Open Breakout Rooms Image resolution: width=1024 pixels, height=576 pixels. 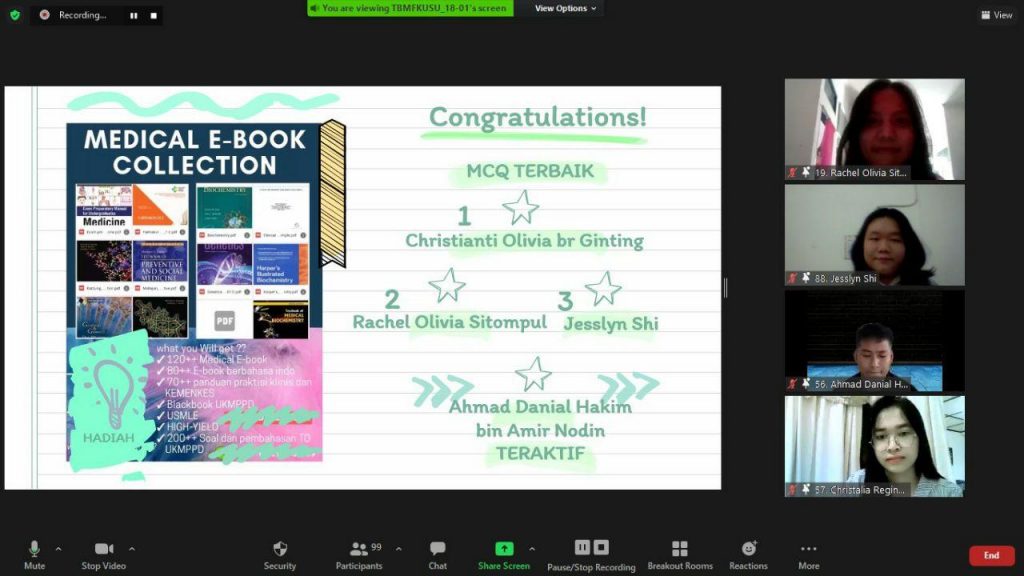pos(680,554)
